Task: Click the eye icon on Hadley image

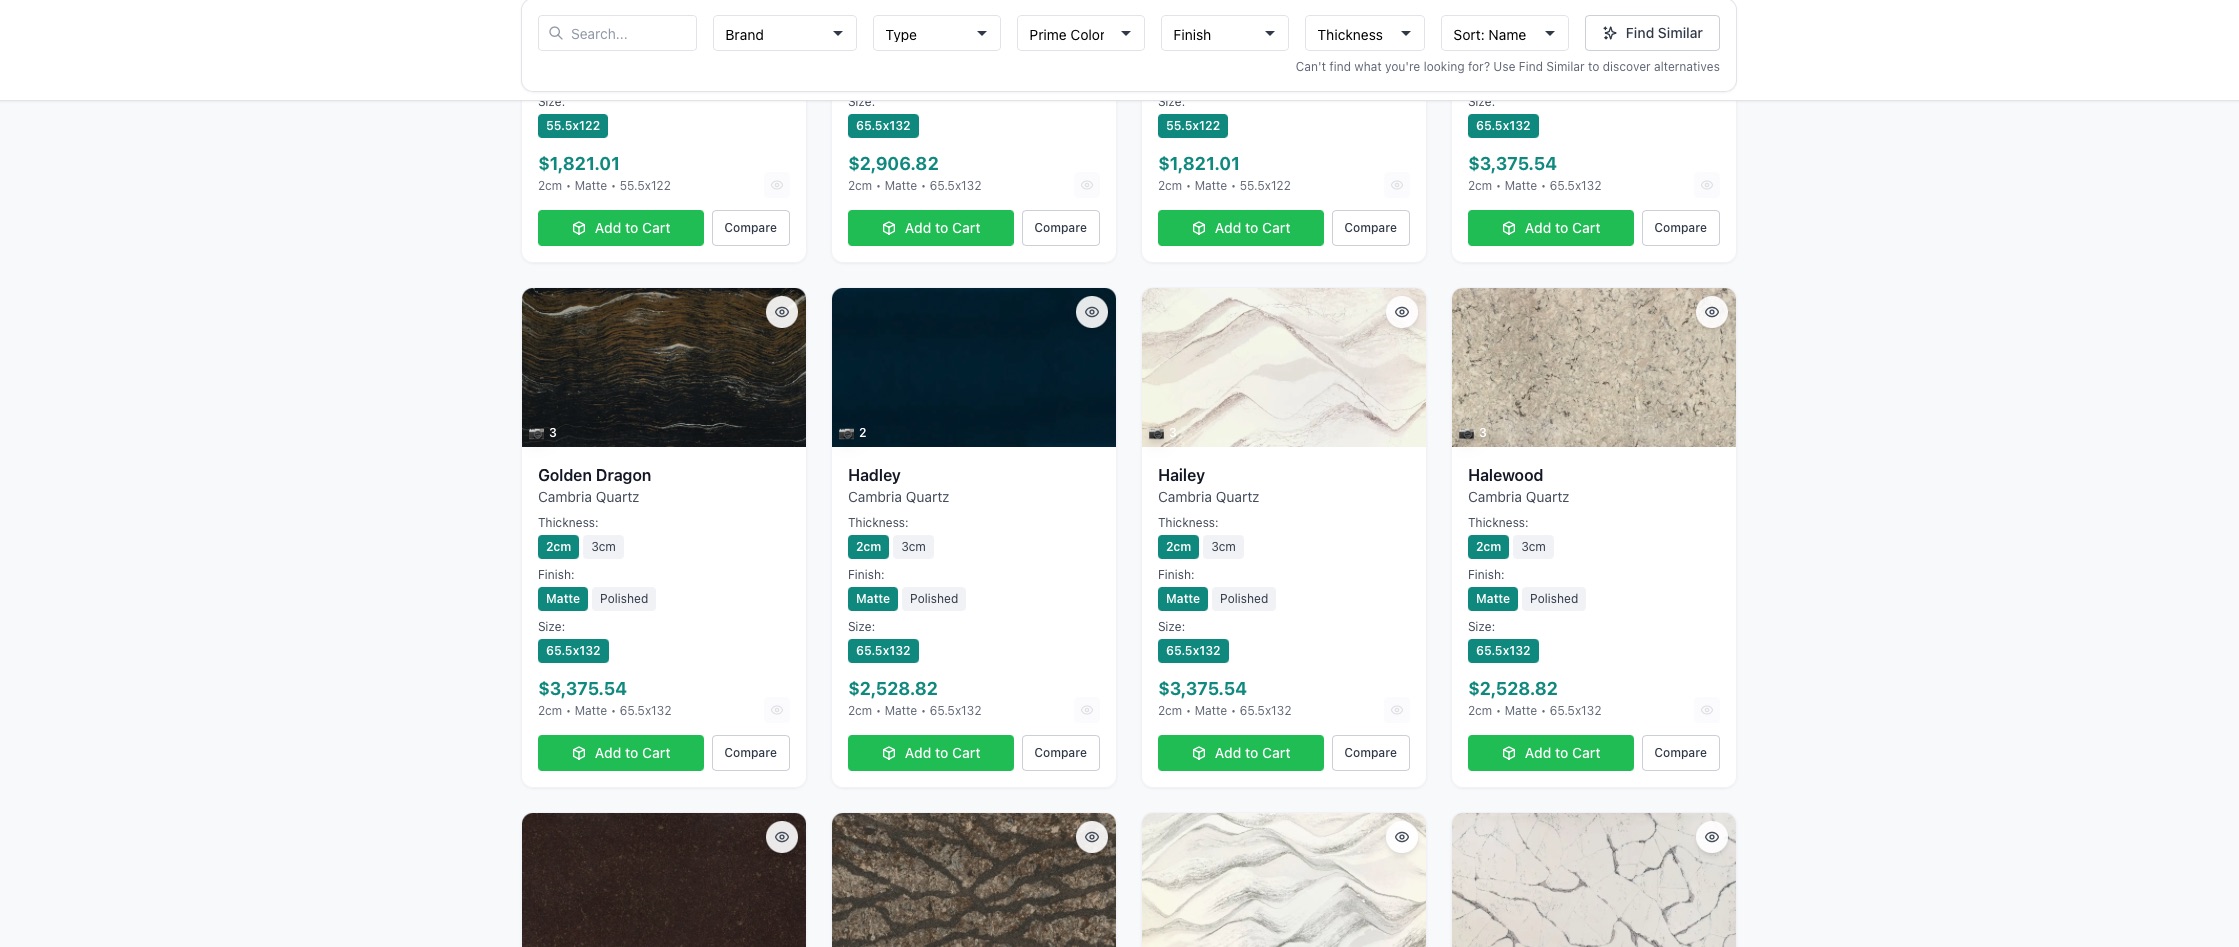Action: tap(1092, 312)
